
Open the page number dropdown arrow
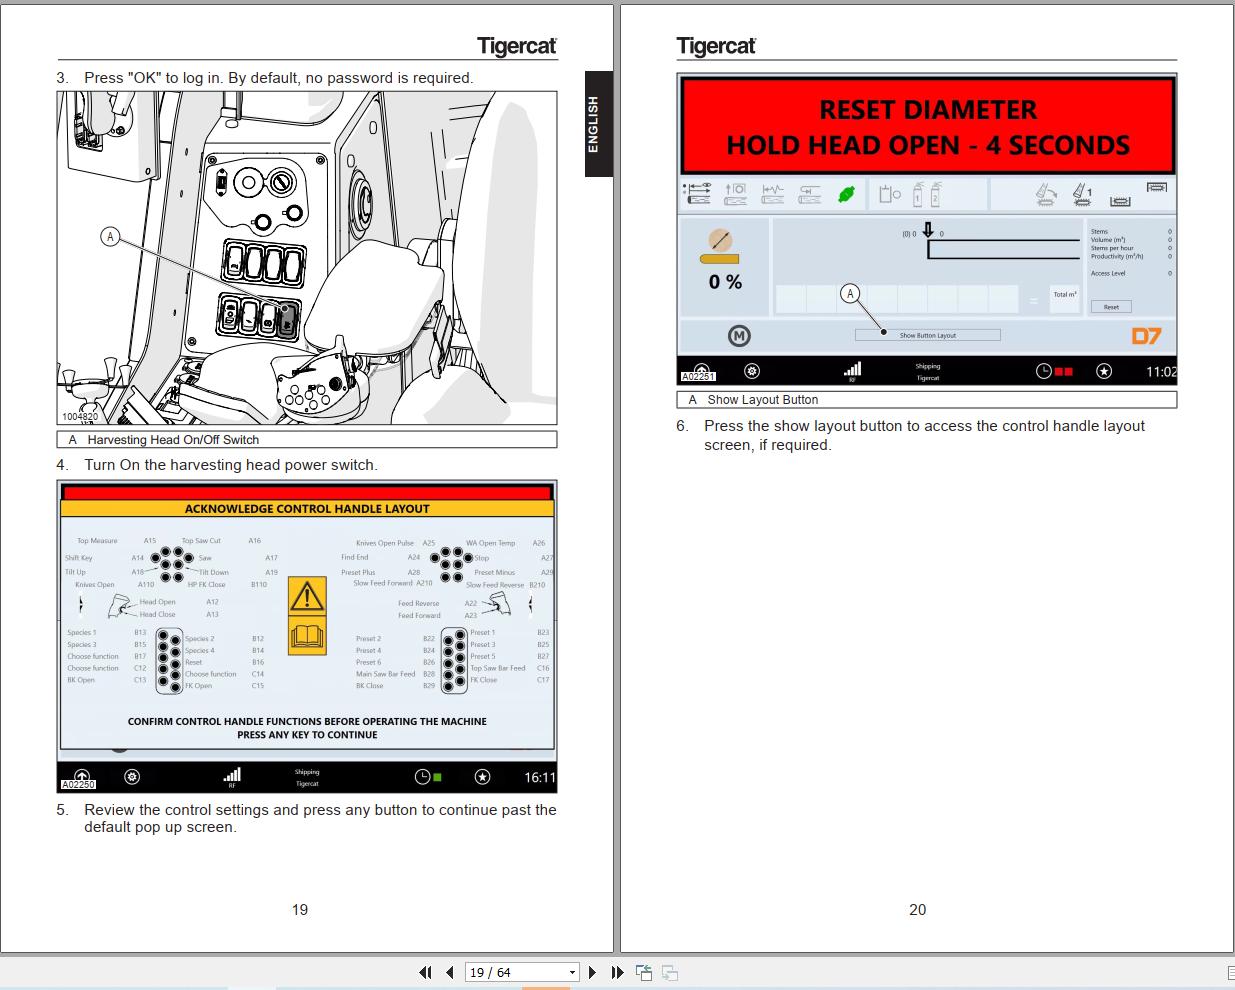[573, 972]
